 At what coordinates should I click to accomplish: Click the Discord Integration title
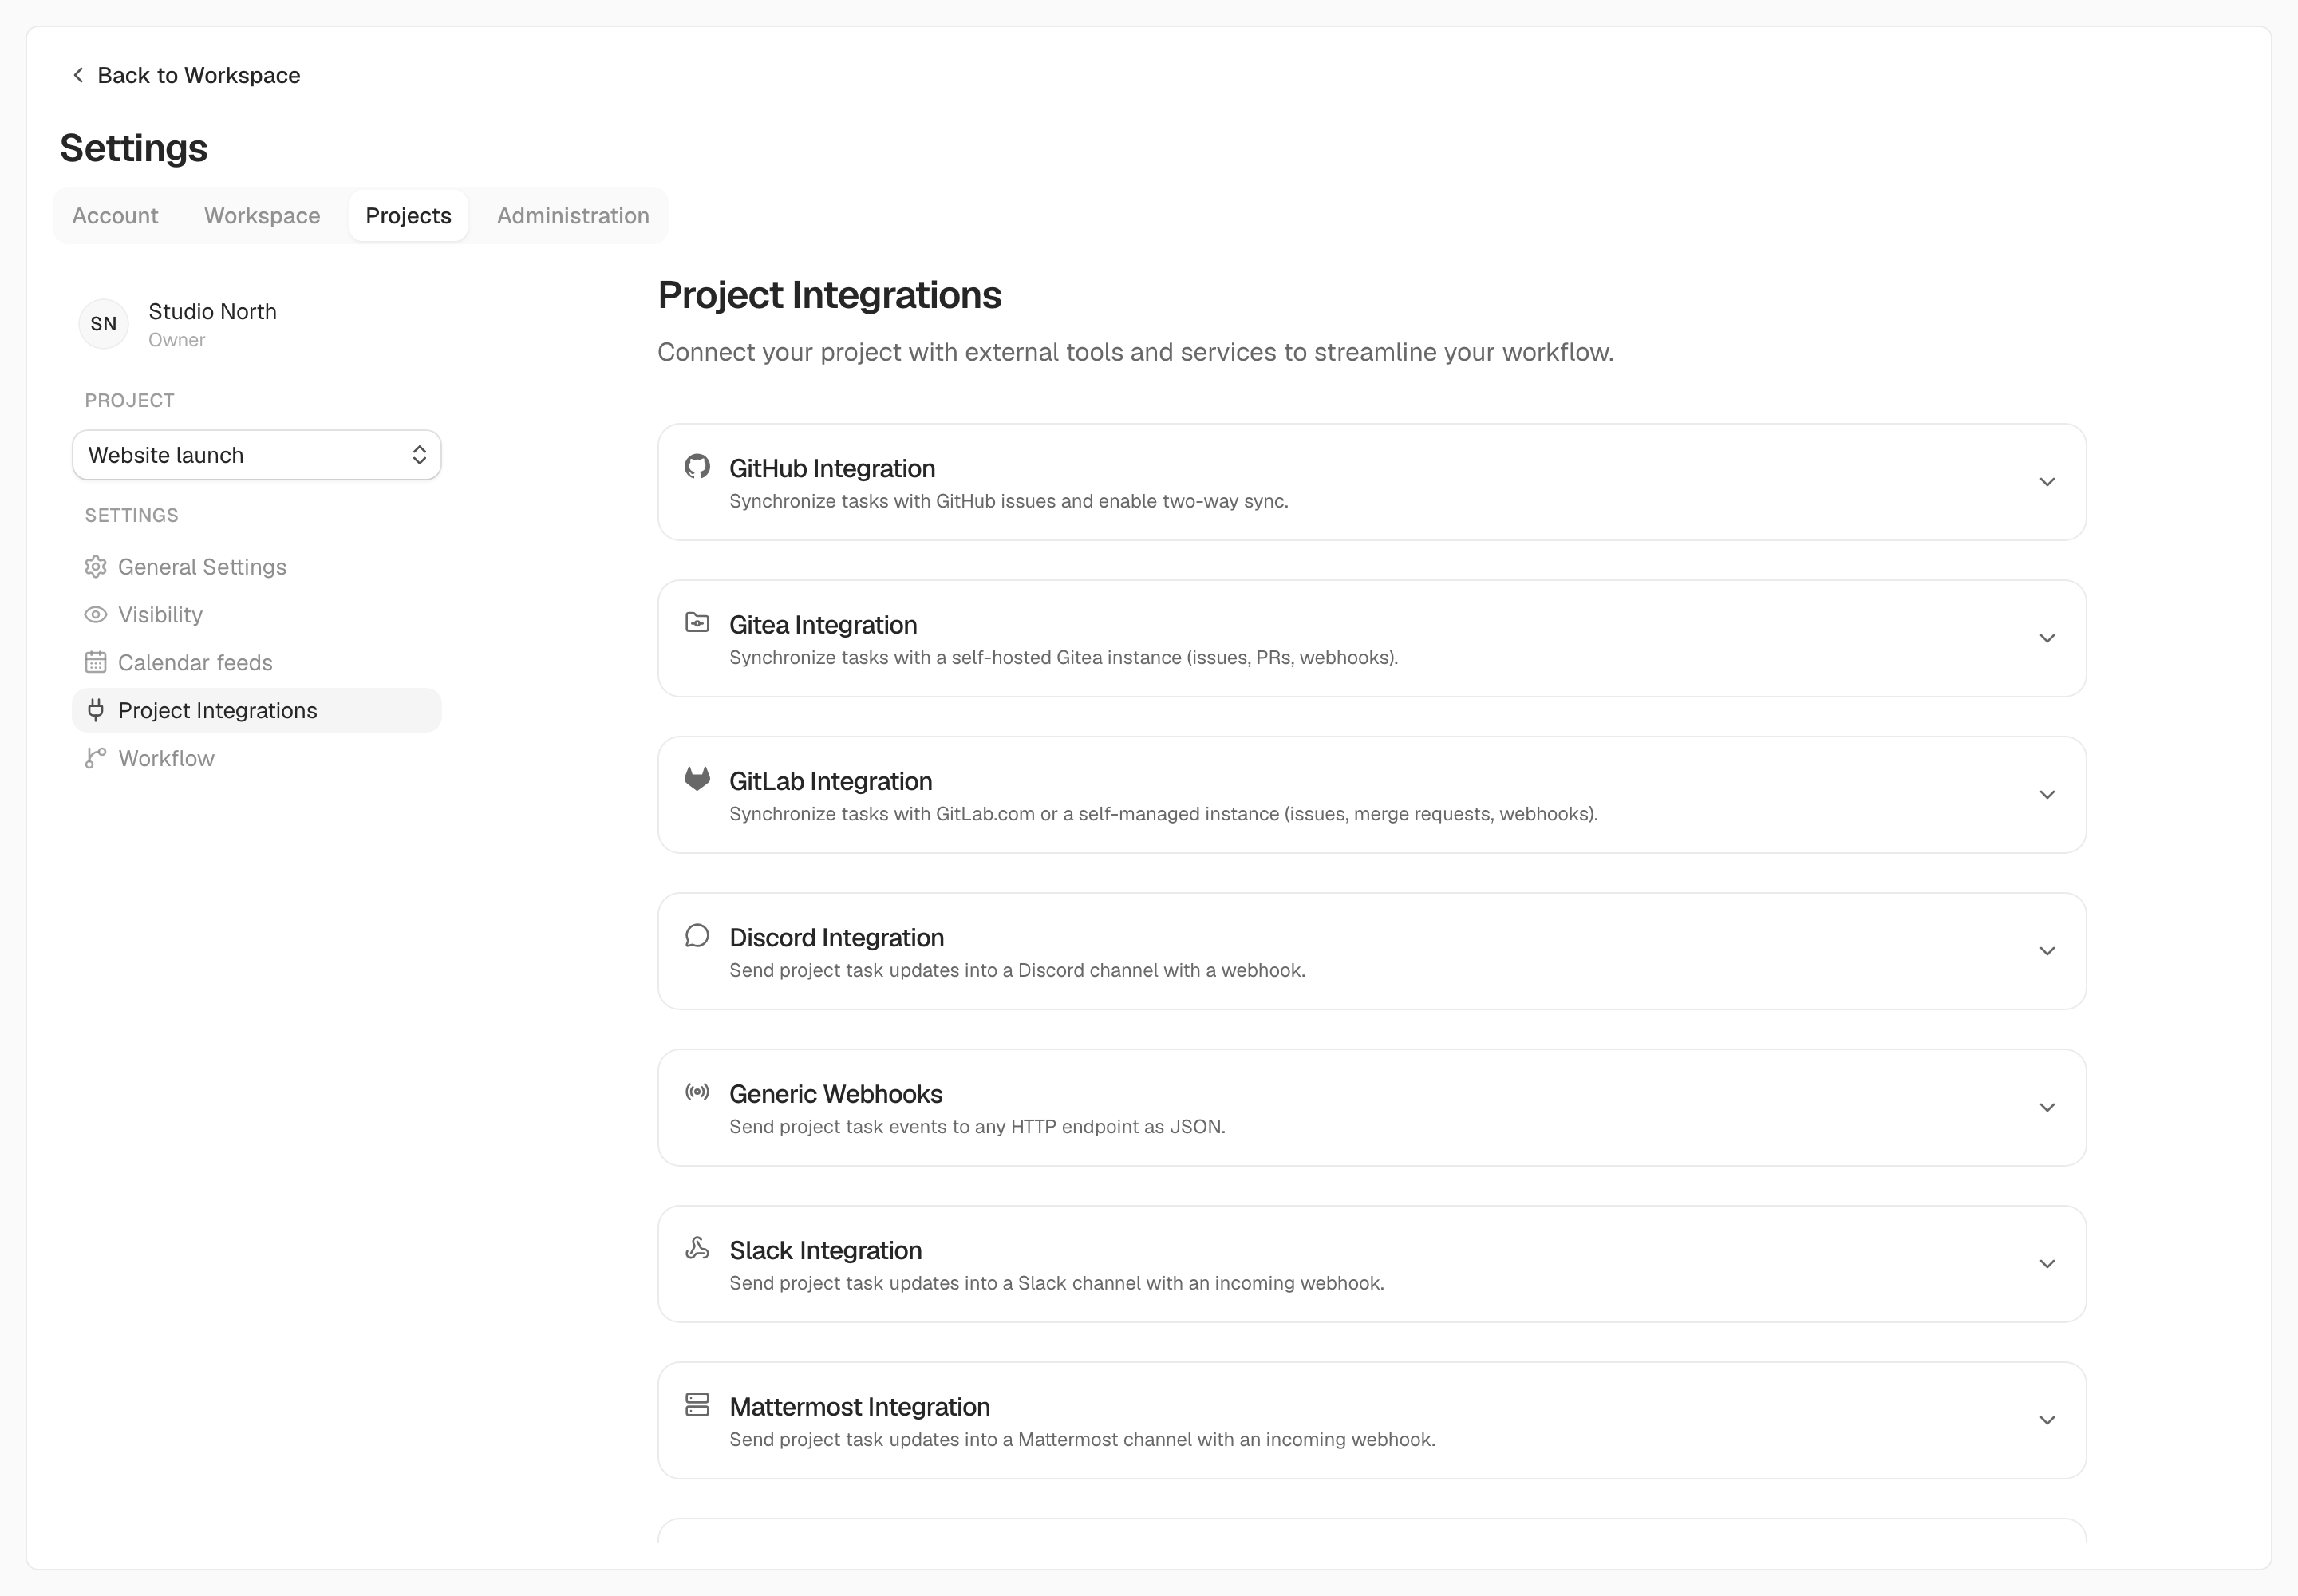[x=836, y=937]
